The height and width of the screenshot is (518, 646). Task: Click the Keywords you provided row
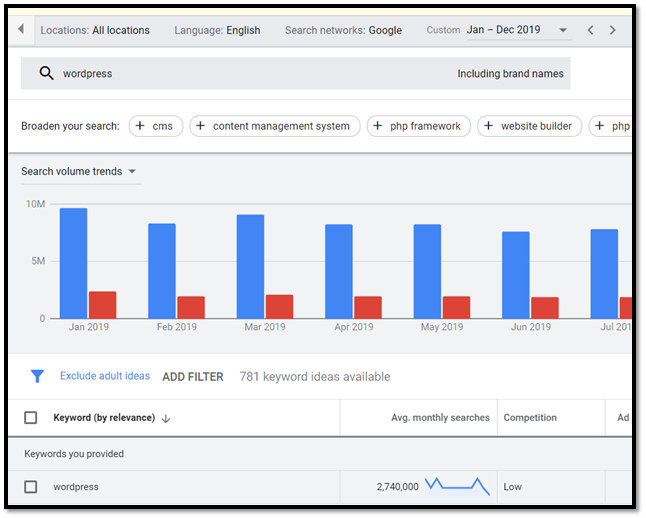[320, 454]
